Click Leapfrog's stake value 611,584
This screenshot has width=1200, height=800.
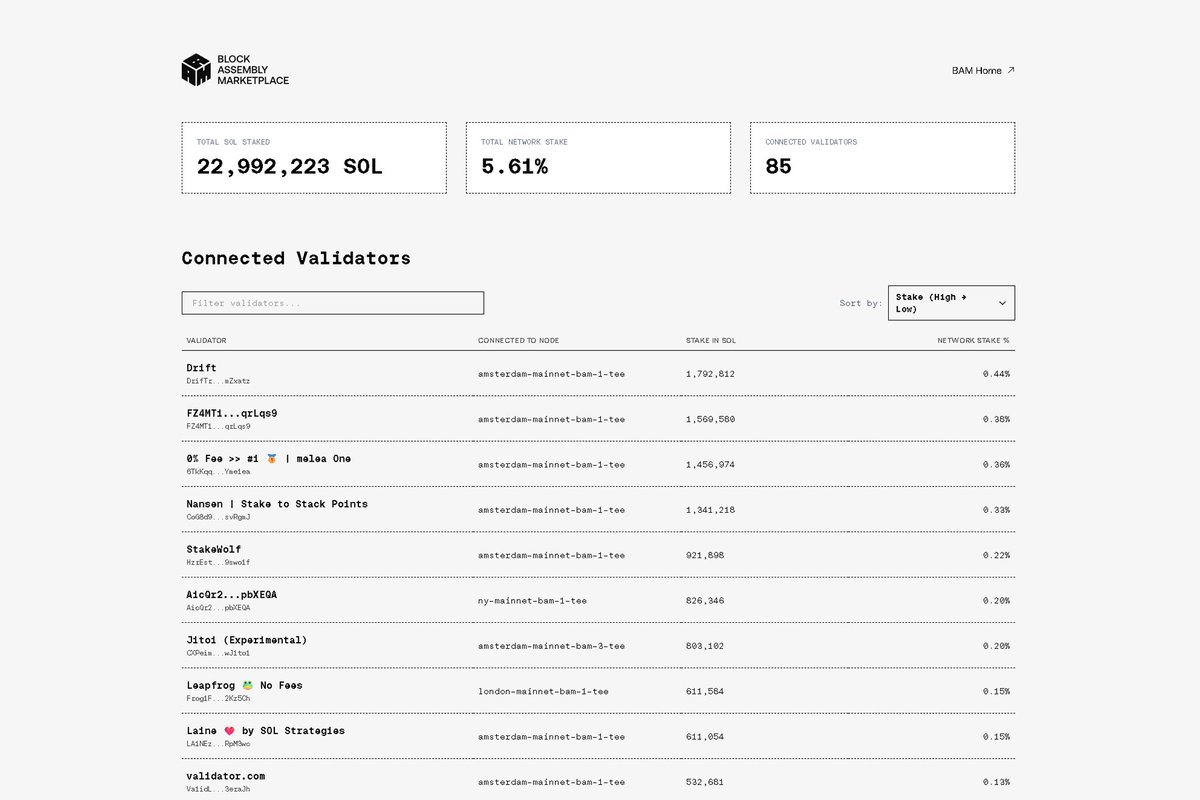click(x=705, y=691)
